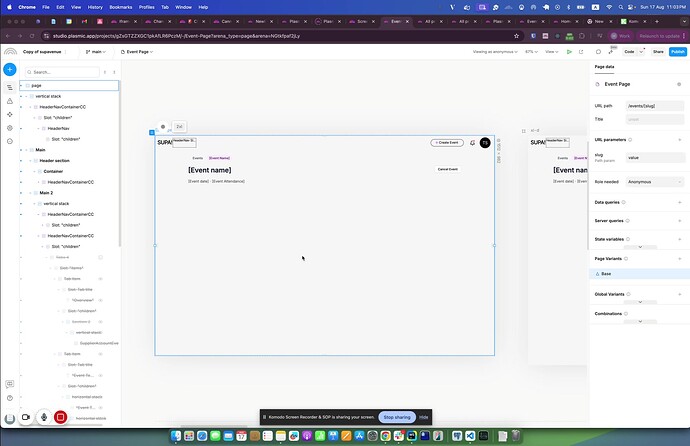Screen dimensions: 690x446
Task: Toggle the recorder camera button
Action: (x=25, y=417)
